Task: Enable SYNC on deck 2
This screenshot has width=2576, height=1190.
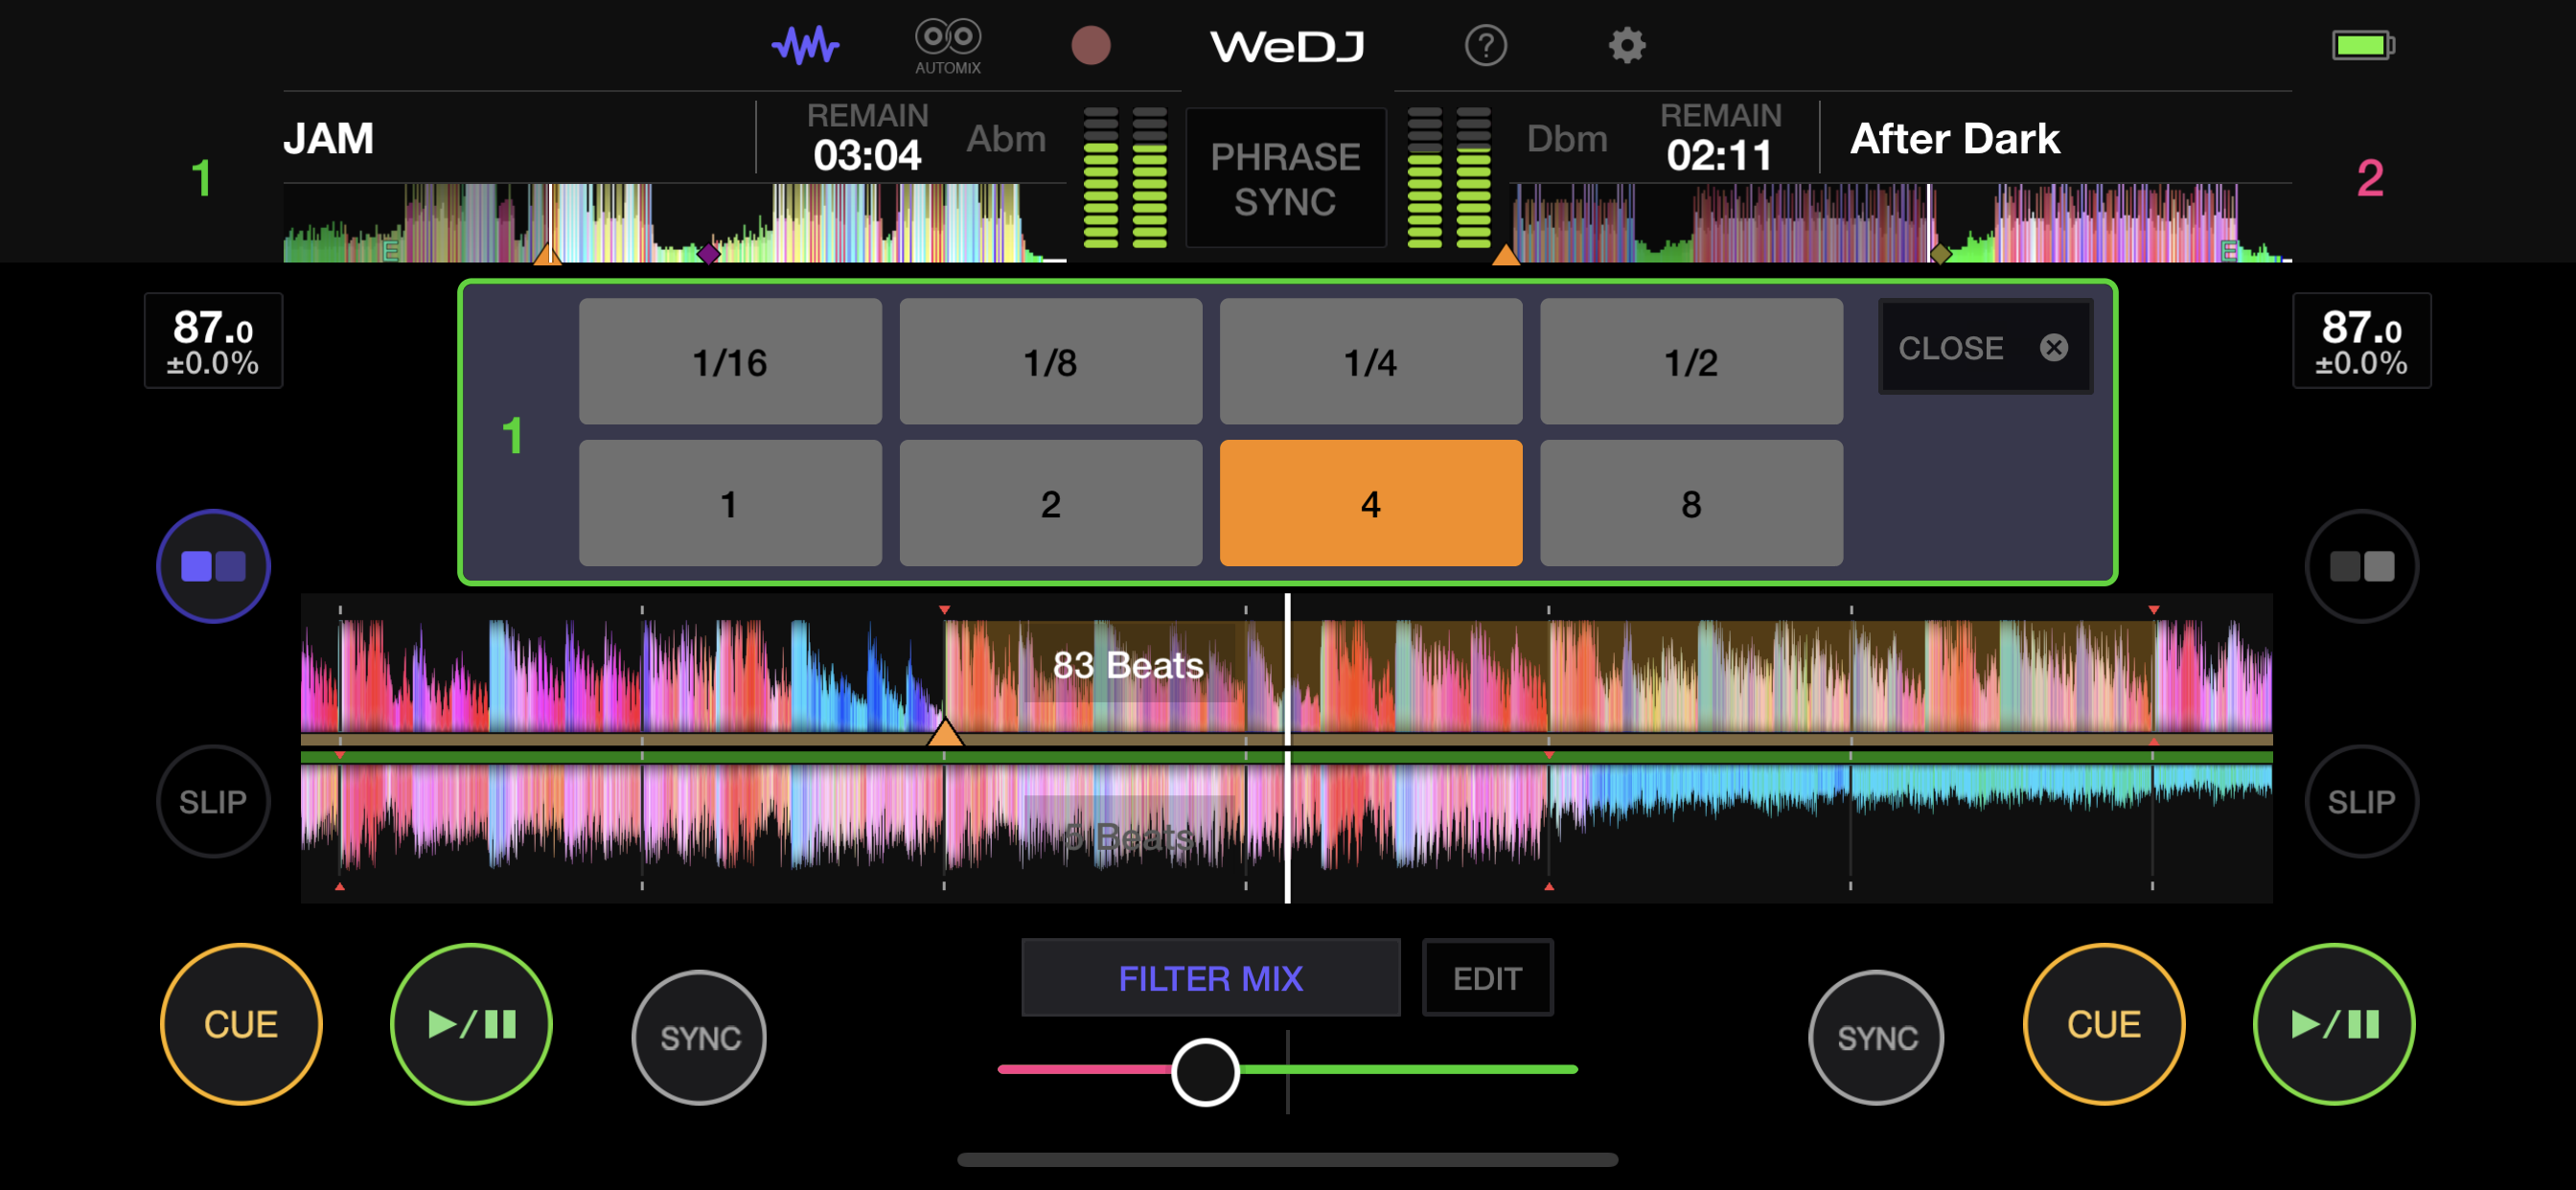Action: tap(1877, 1037)
